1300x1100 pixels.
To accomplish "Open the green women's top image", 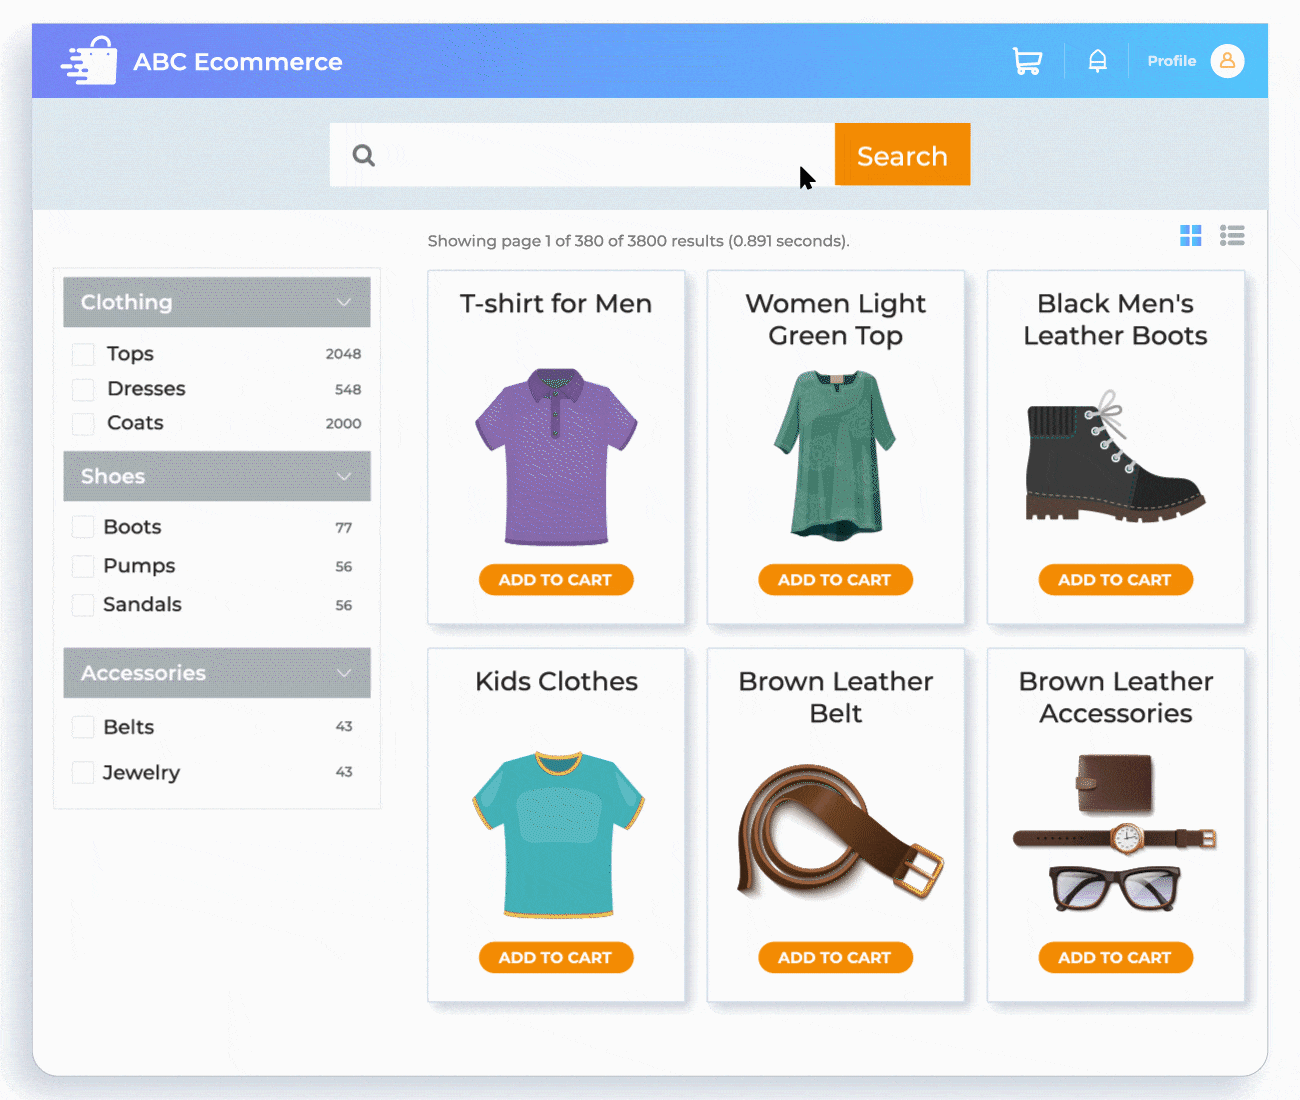I will (x=835, y=455).
